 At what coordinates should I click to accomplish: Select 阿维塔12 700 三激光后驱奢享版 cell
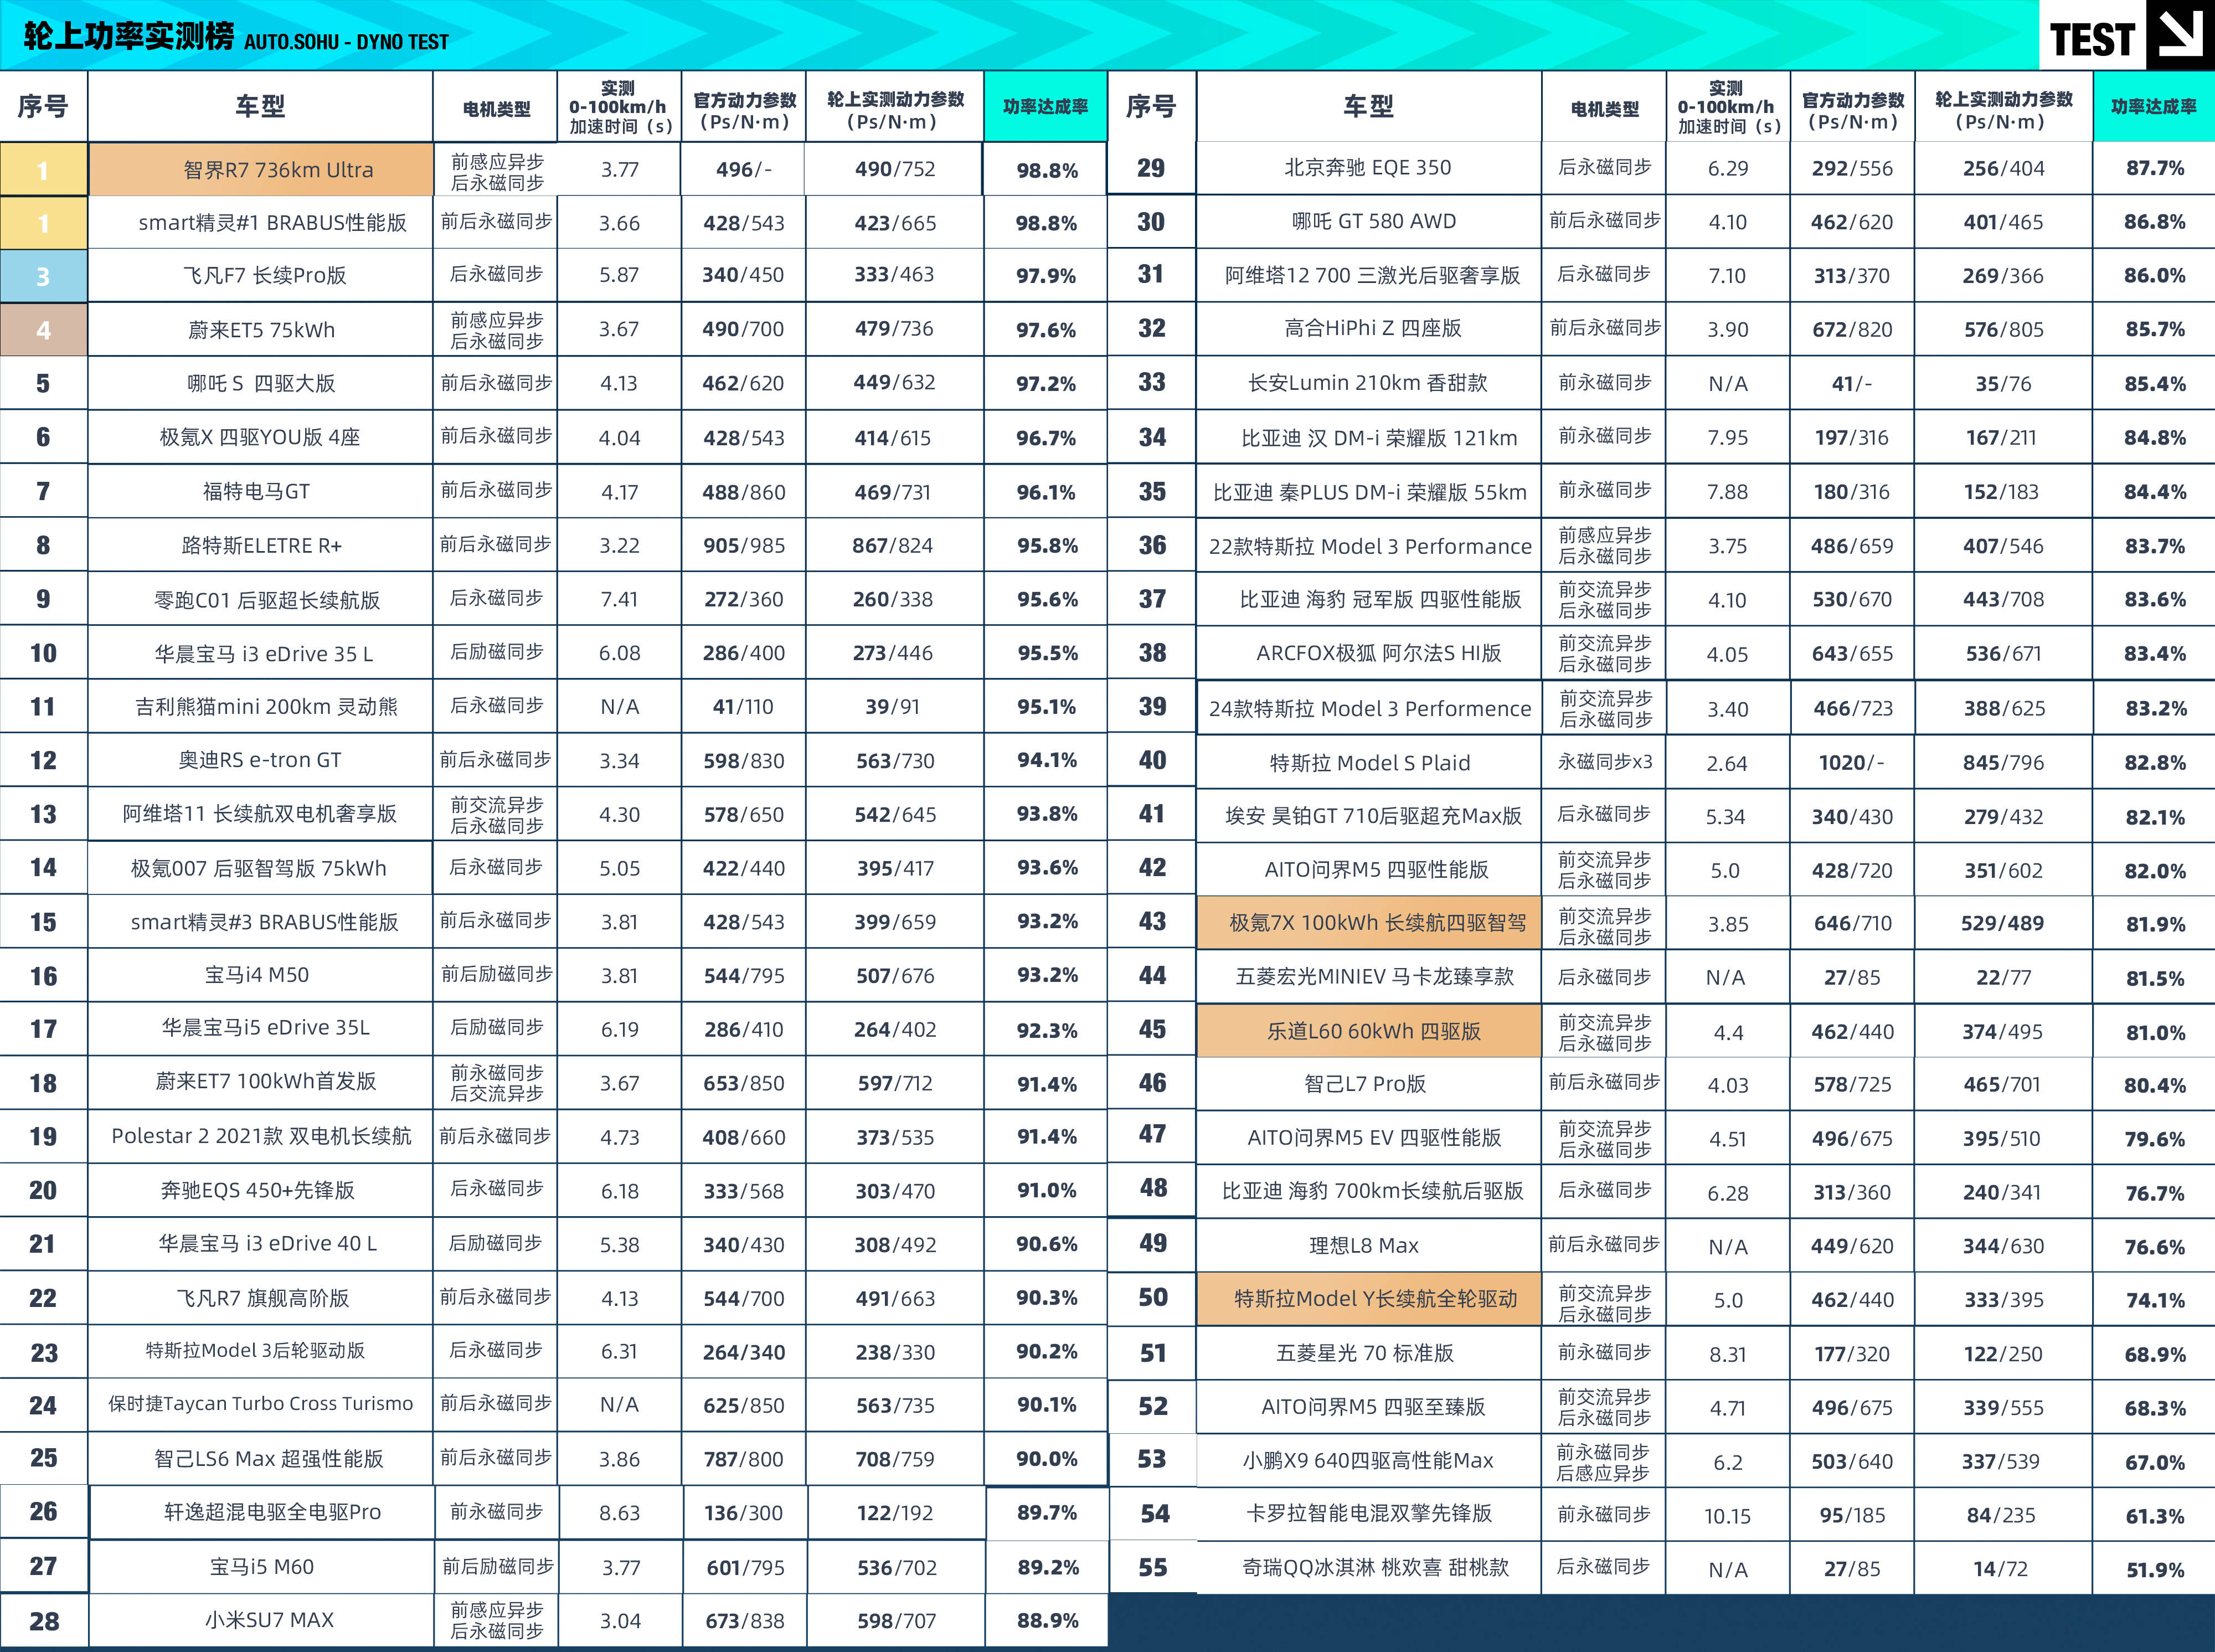tap(1369, 275)
